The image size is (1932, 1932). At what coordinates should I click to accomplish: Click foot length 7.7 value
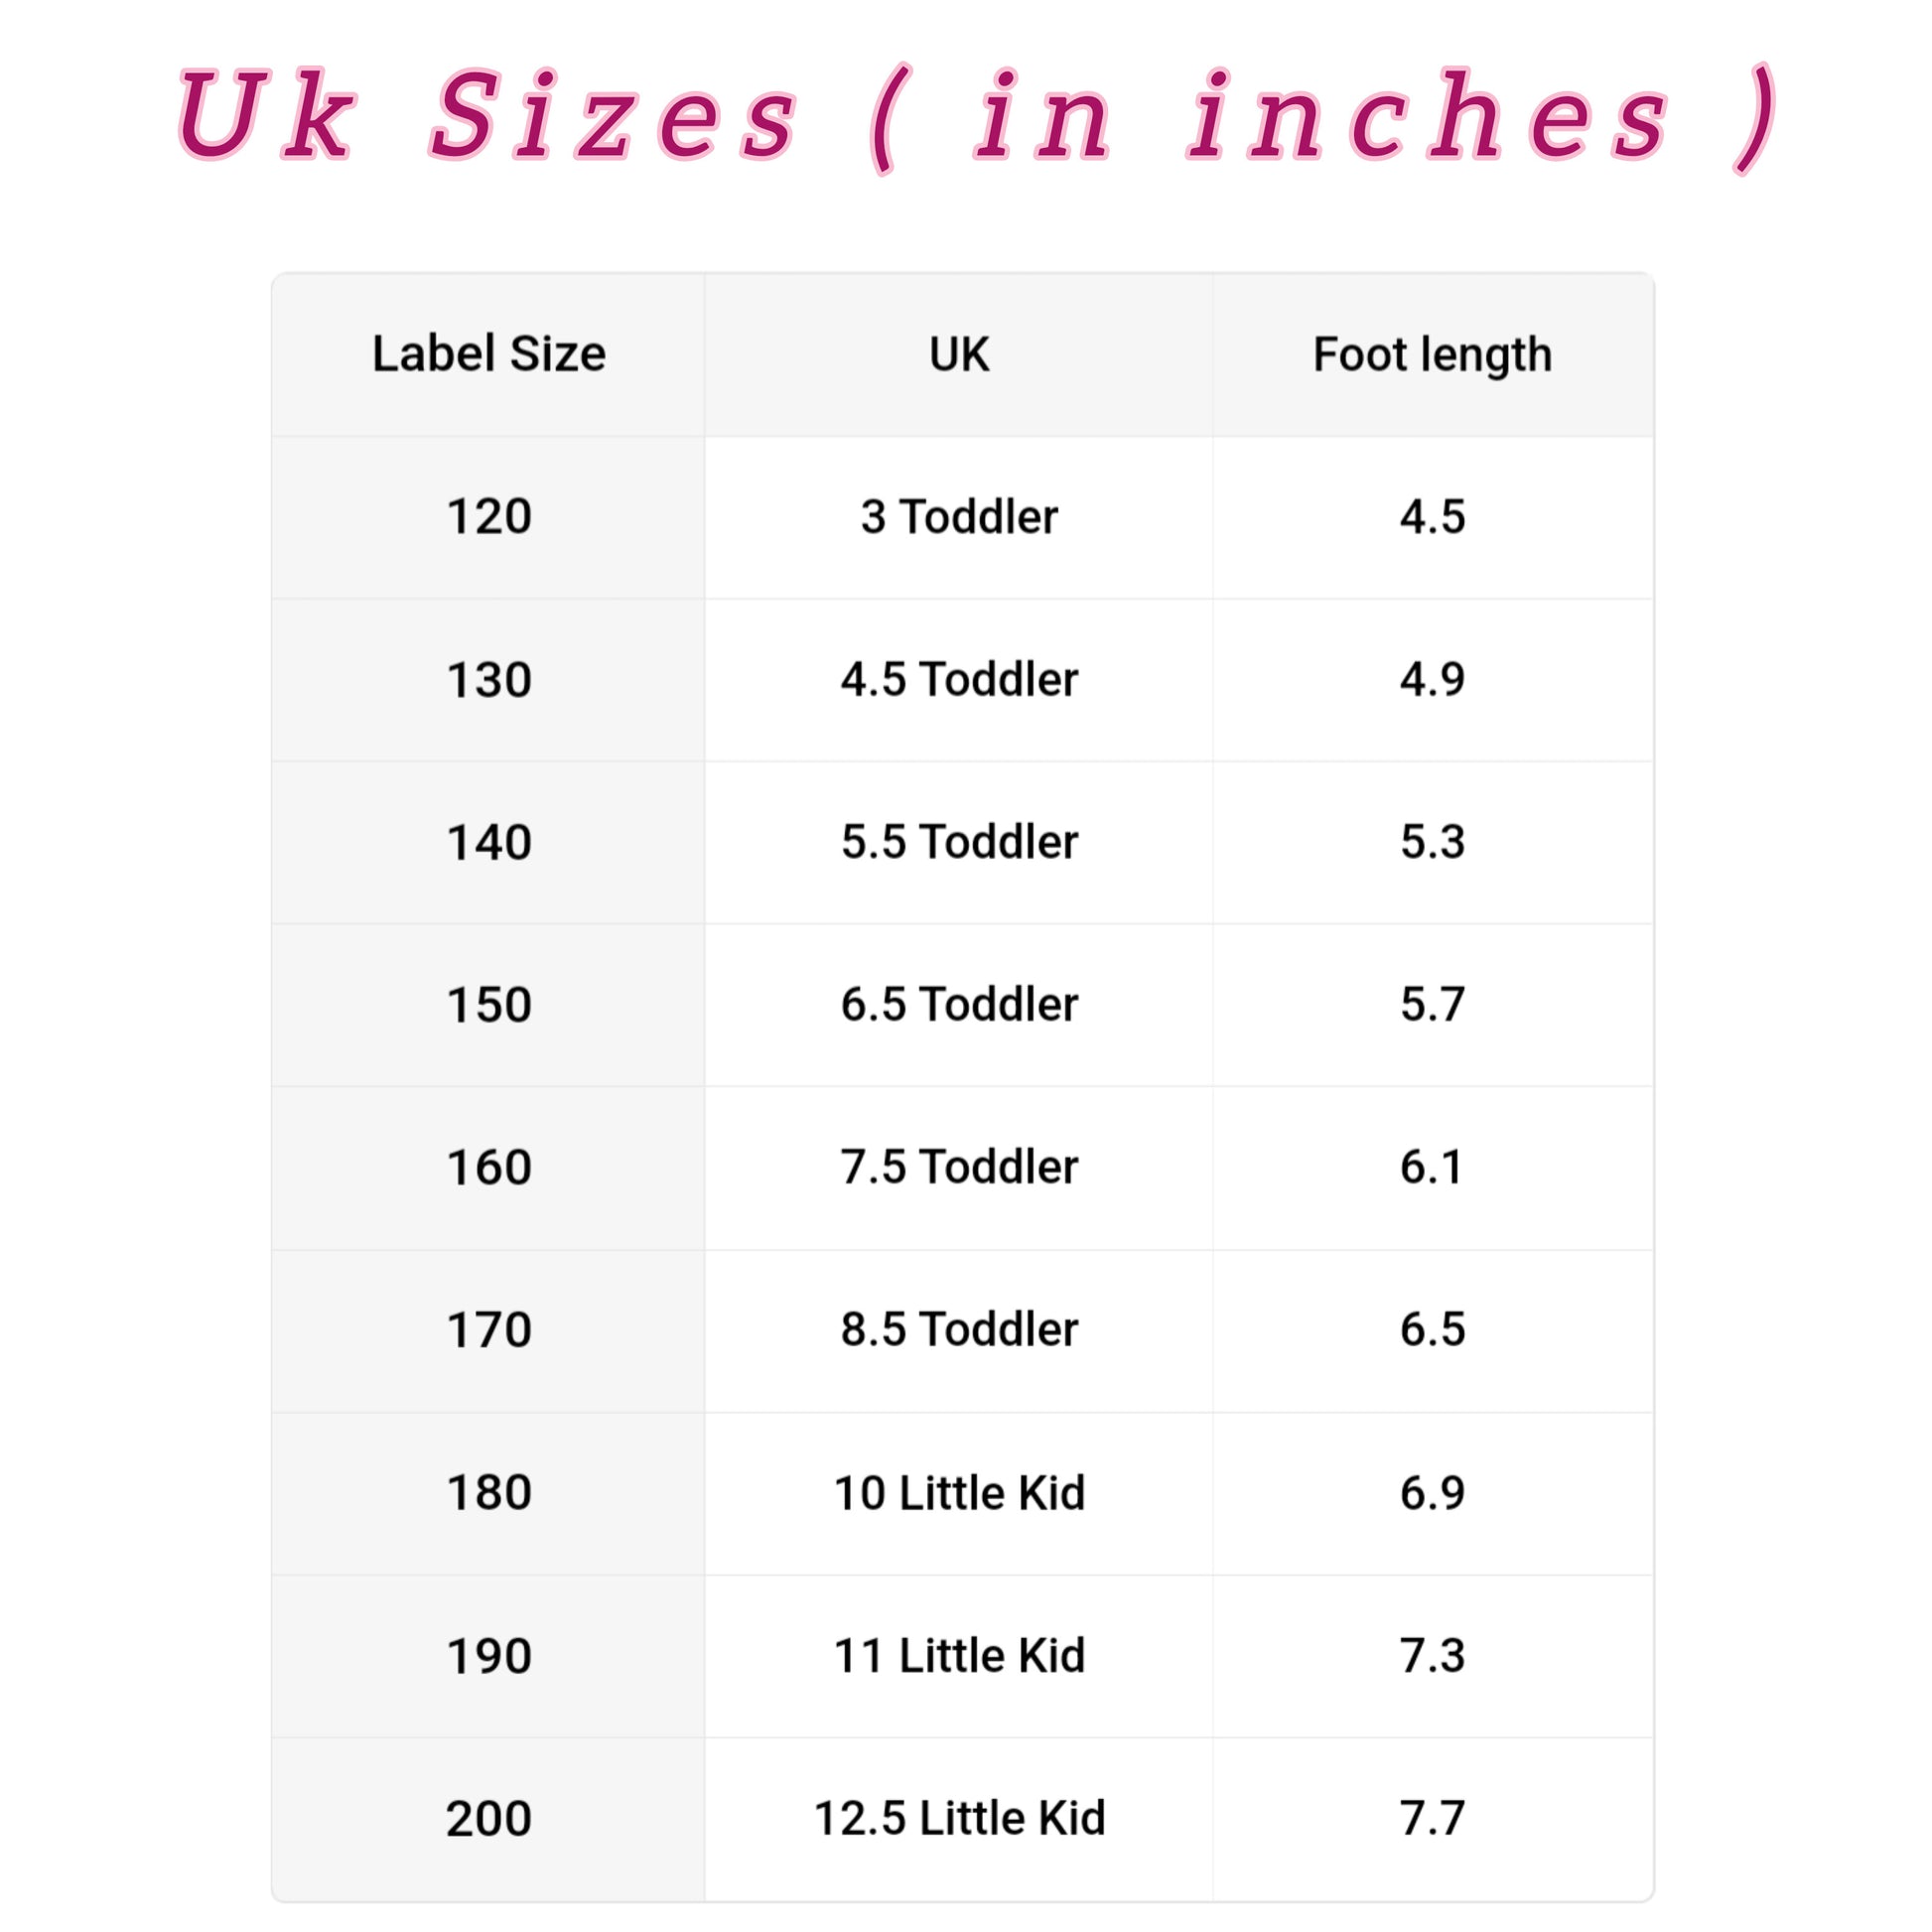(x=1433, y=1819)
